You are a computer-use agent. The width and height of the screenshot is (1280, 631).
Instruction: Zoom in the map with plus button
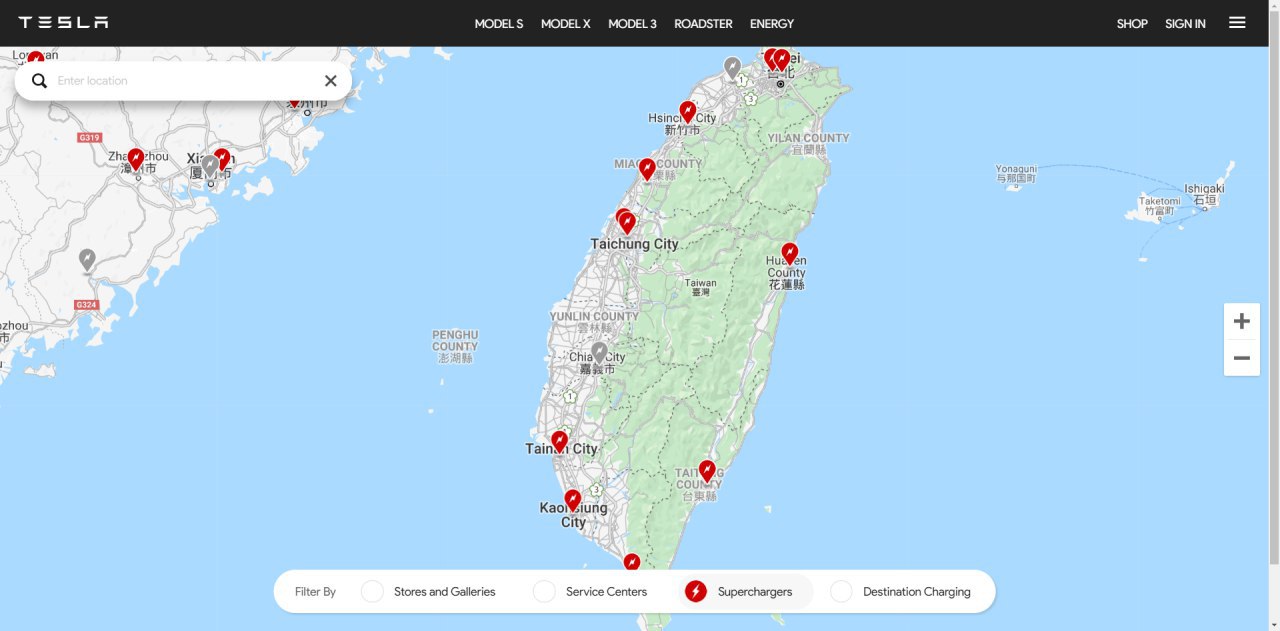(1241, 321)
